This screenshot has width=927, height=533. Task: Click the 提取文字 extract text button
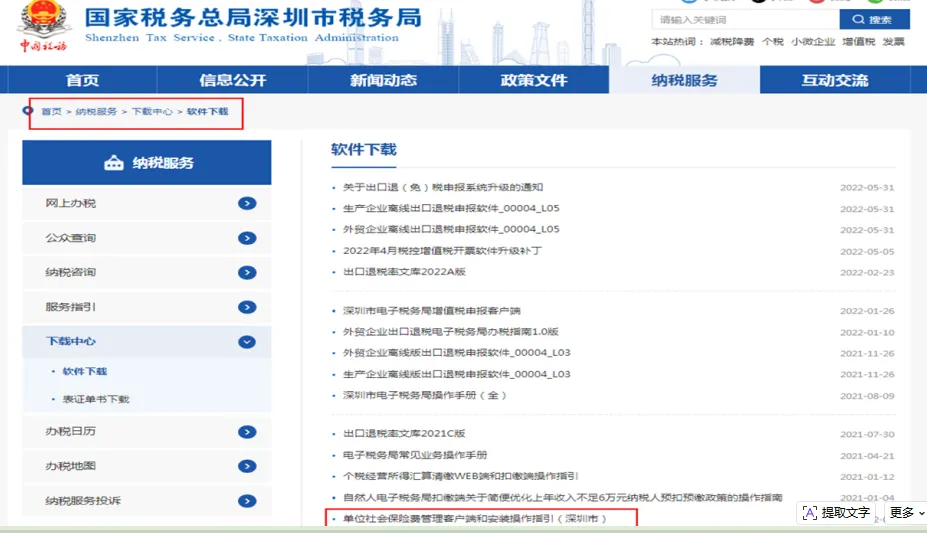(x=837, y=512)
